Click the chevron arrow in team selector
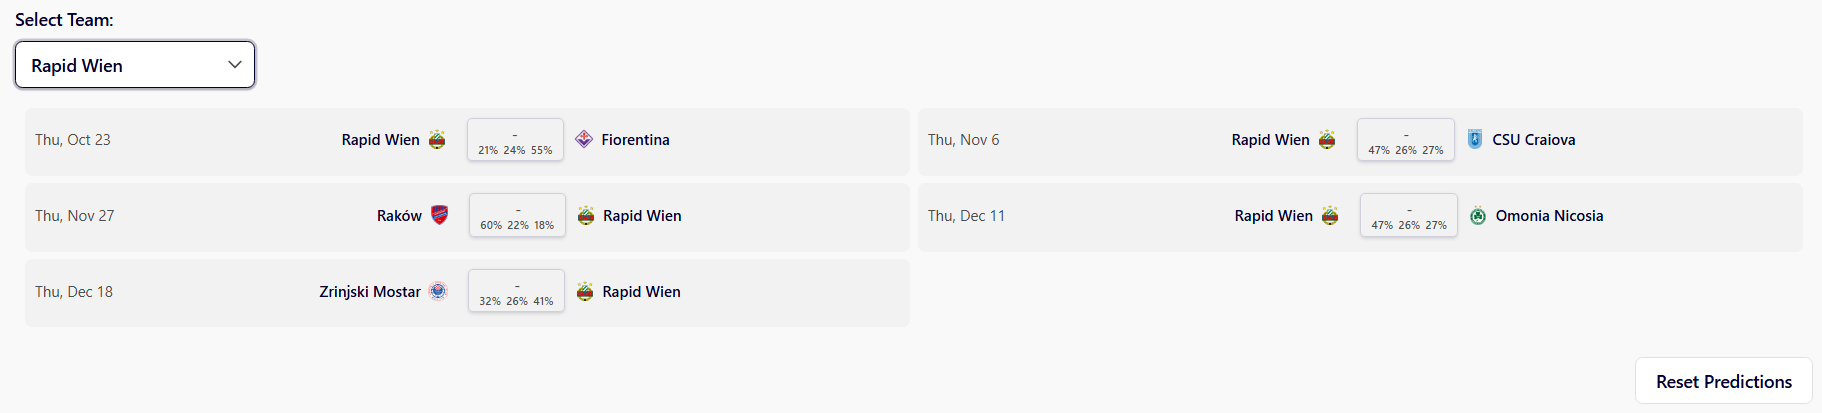This screenshot has height=413, width=1822. [x=235, y=65]
